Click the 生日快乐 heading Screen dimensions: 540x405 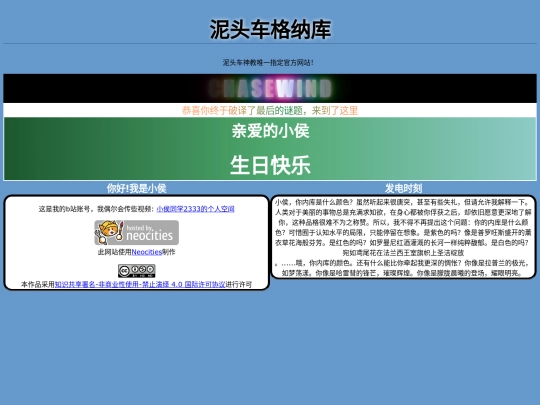[x=270, y=165]
